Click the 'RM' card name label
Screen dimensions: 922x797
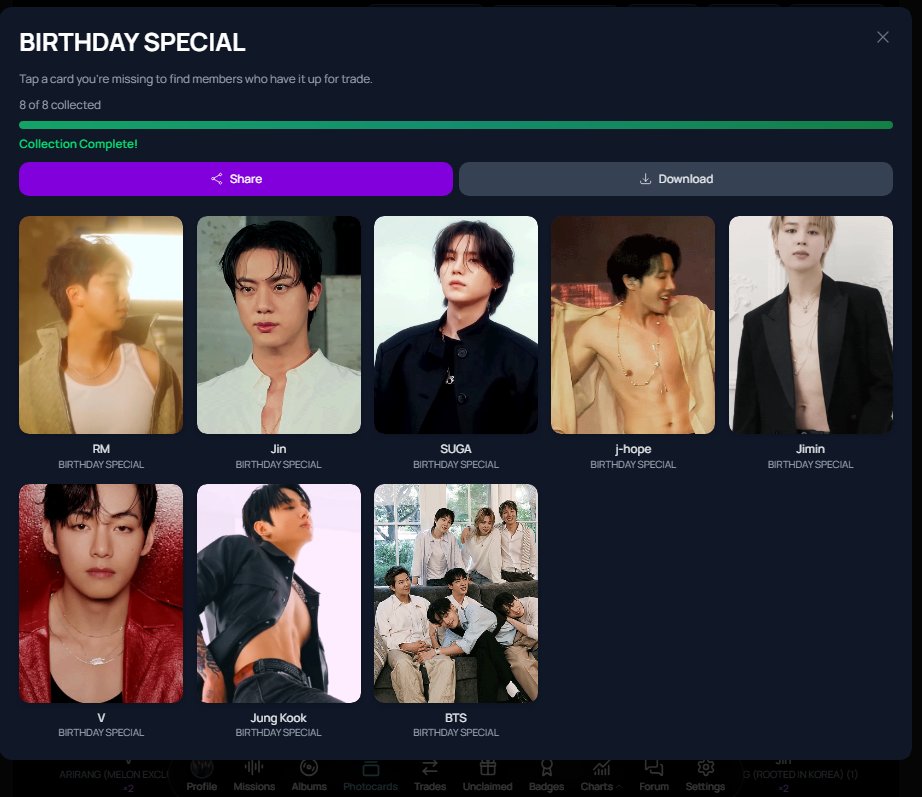click(101, 449)
